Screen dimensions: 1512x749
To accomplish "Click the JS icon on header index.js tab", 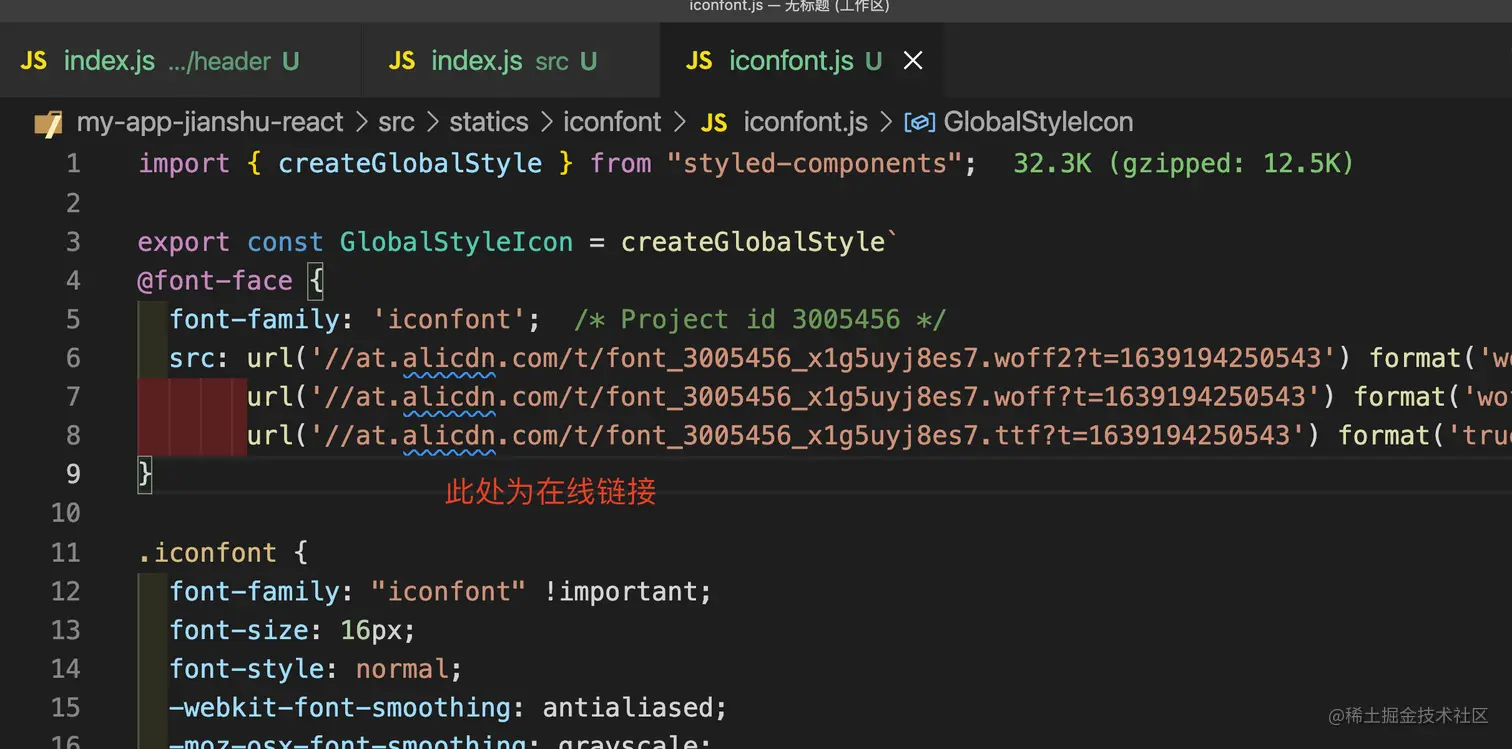I will point(34,61).
